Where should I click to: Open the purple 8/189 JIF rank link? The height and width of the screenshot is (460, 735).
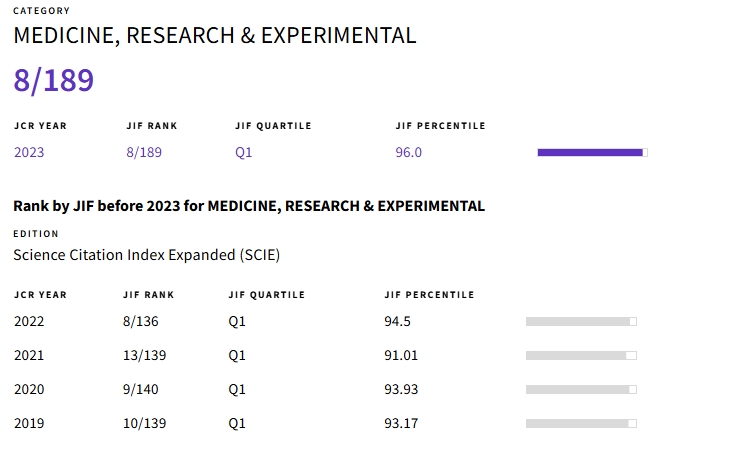[144, 152]
